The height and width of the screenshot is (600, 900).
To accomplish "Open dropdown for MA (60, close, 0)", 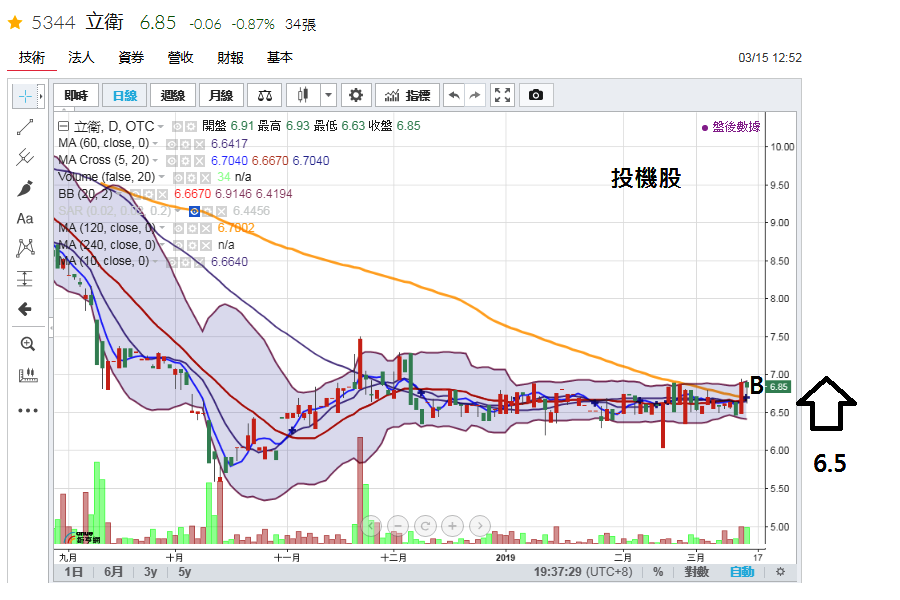I will (x=155, y=143).
